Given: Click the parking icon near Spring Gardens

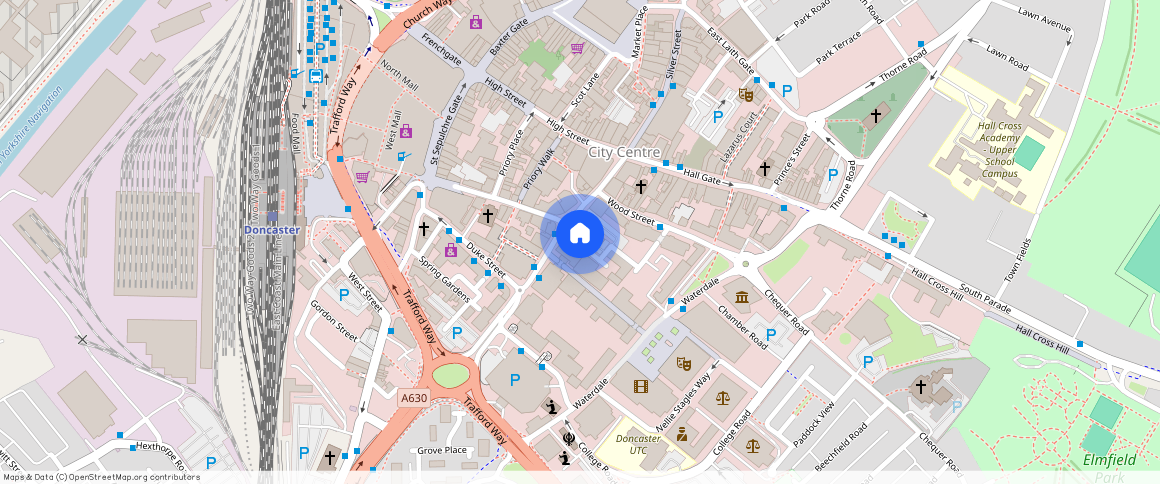Looking at the screenshot, I should pyautogui.click(x=457, y=332).
